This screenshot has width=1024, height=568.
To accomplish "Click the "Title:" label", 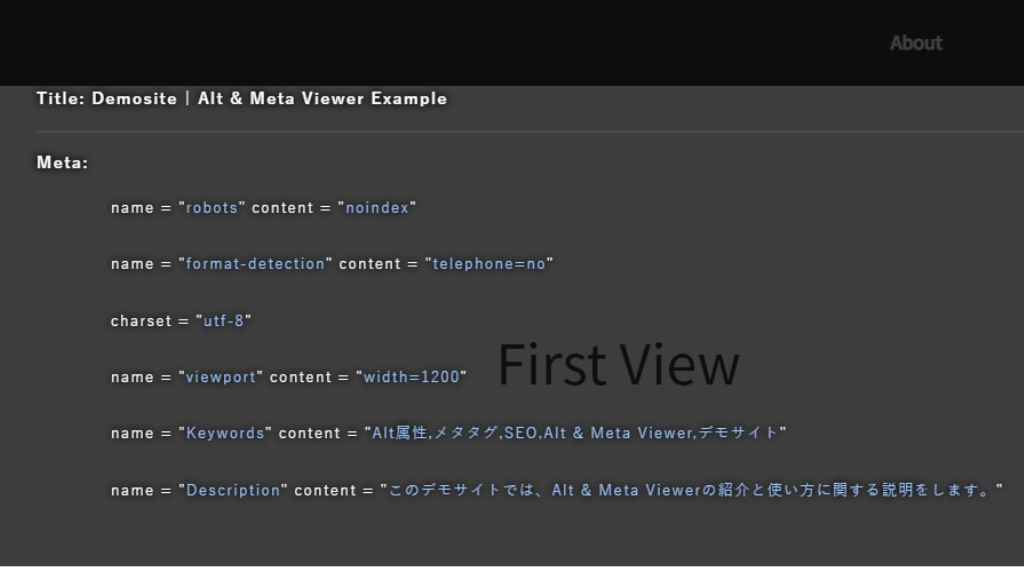I will [x=61, y=99].
